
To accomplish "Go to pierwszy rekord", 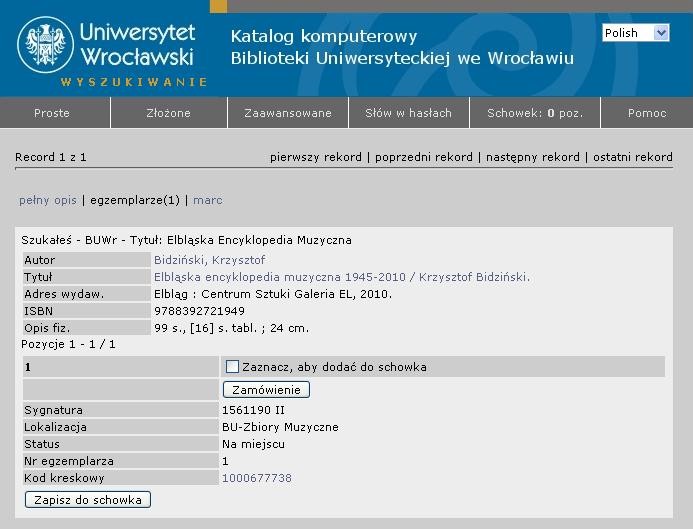I will click(316, 157).
